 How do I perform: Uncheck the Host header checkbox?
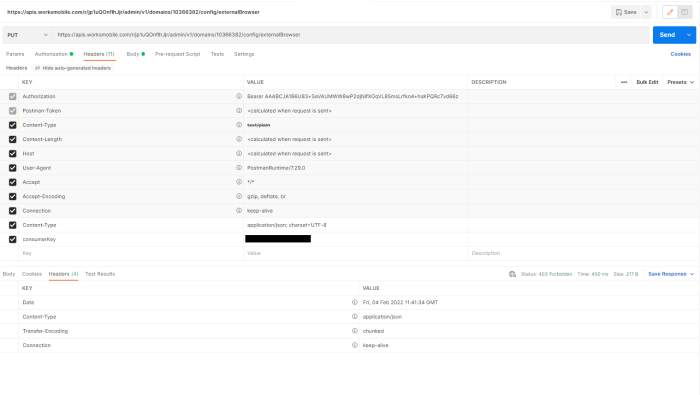(x=12, y=154)
